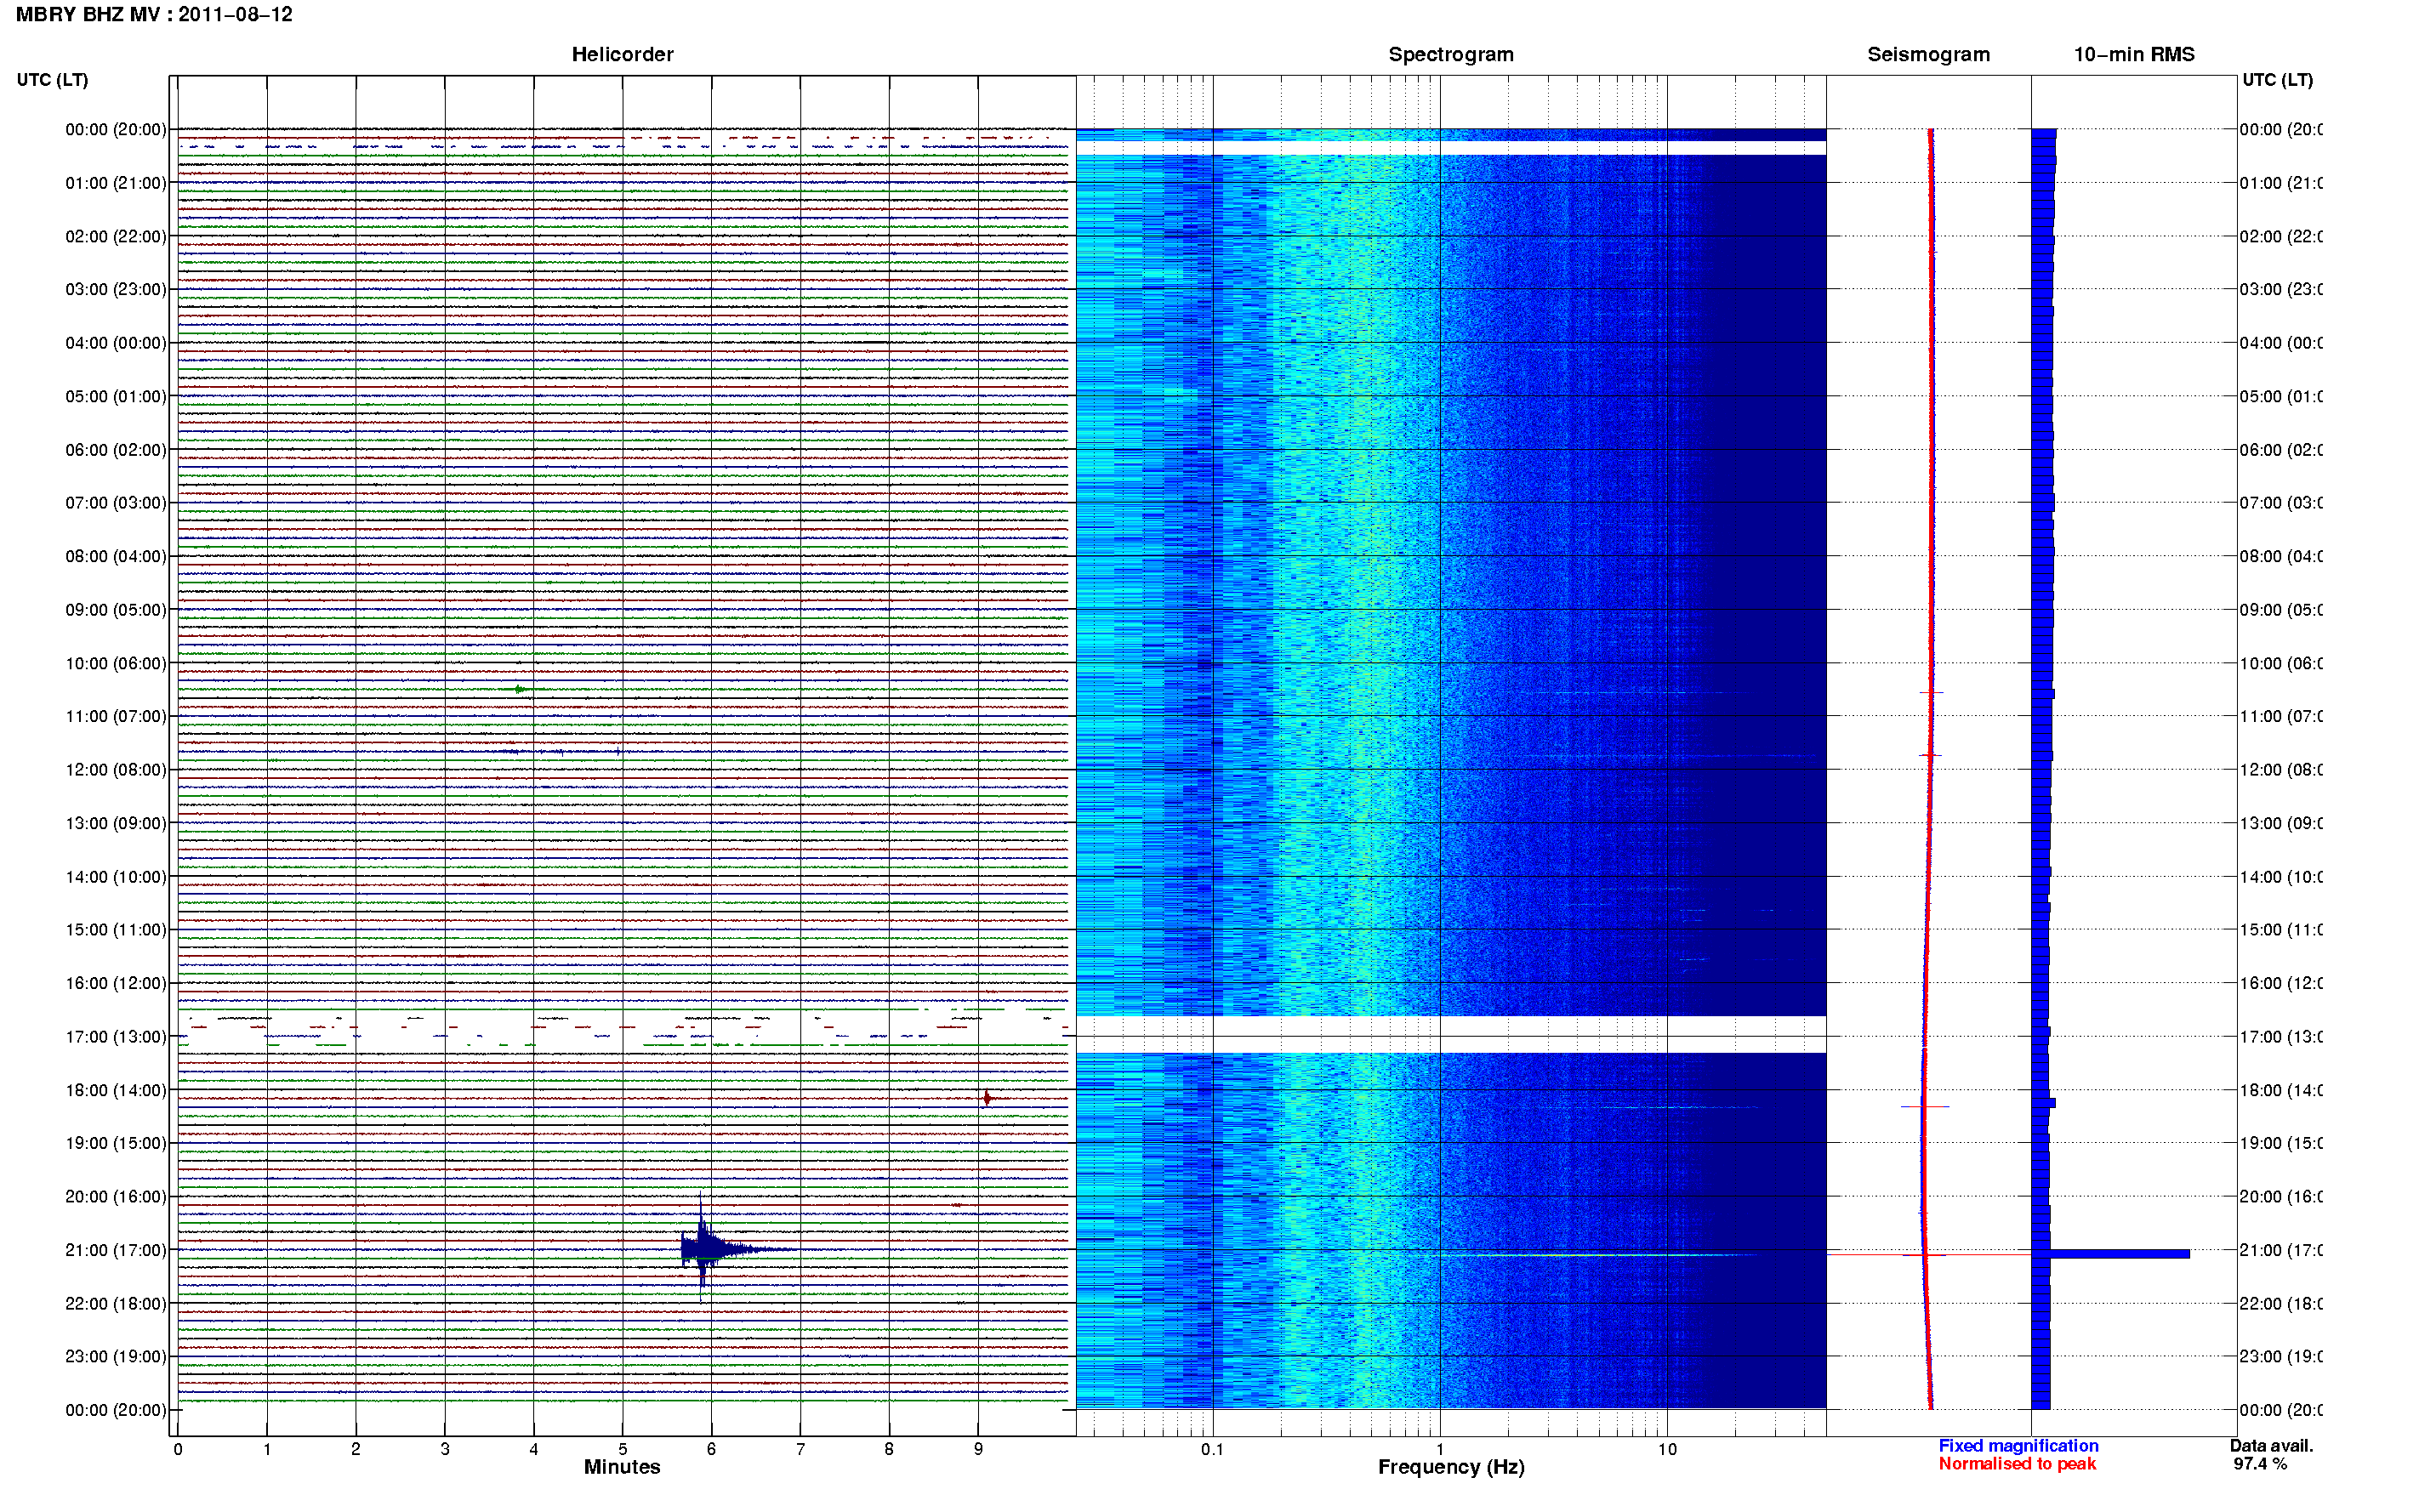Click the left time label 07:00 (03:00)

116,503
